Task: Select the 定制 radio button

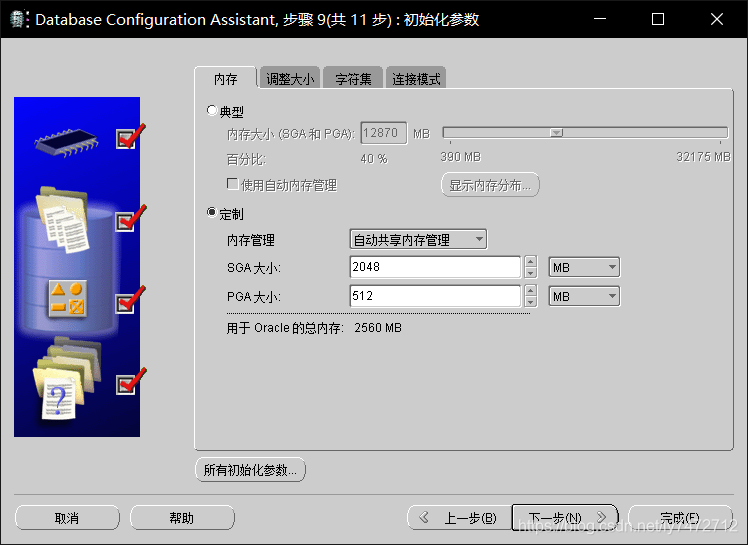Action: pyautogui.click(x=212, y=212)
